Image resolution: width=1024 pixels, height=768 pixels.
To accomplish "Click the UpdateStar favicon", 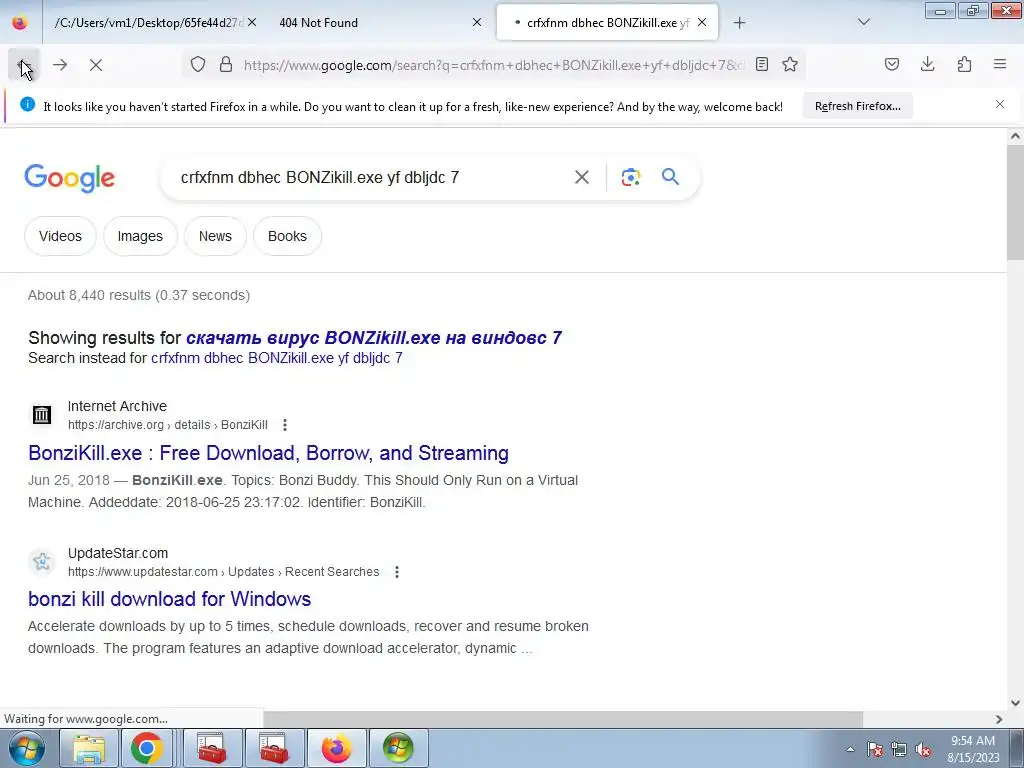I will (x=42, y=562).
